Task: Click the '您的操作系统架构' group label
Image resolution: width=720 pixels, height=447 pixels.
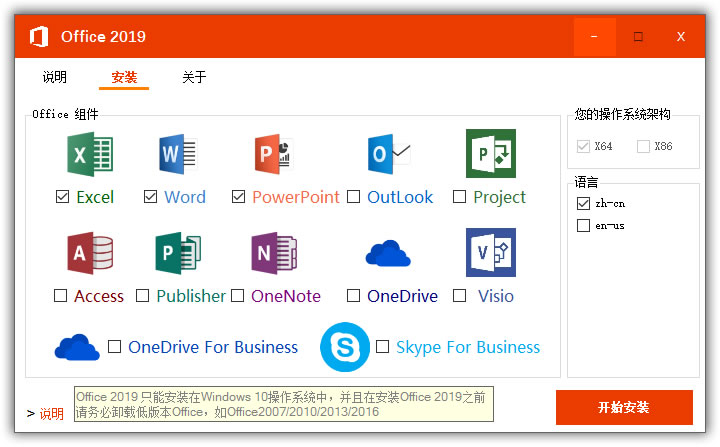Action: click(622, 114)
